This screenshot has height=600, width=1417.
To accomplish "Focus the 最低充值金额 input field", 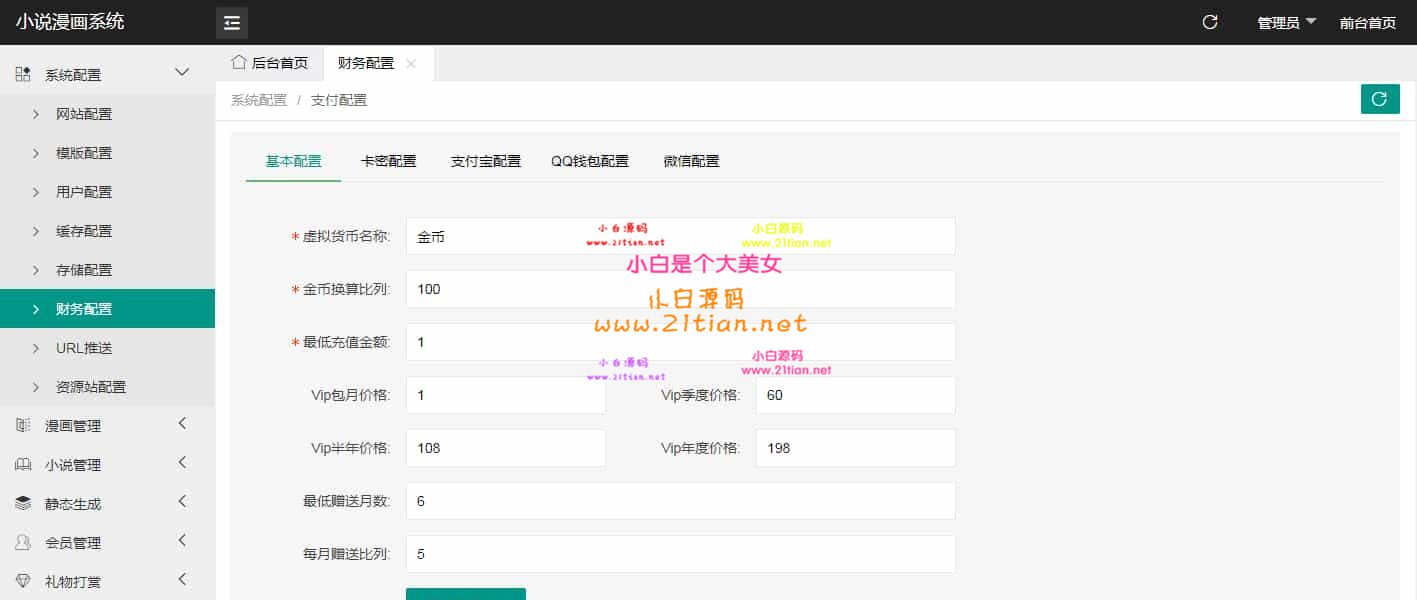I will pos(681,342).
